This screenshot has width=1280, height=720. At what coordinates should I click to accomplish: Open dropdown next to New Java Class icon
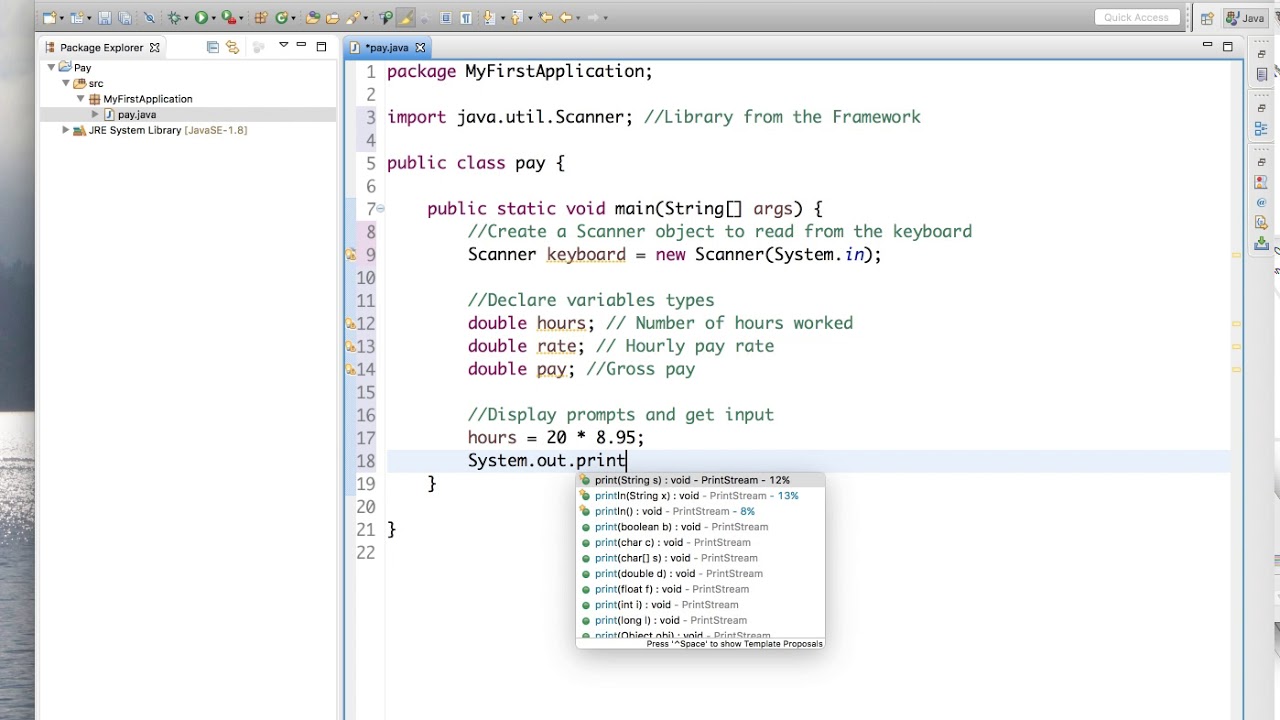pyautogui.click(x=293, y=18)
